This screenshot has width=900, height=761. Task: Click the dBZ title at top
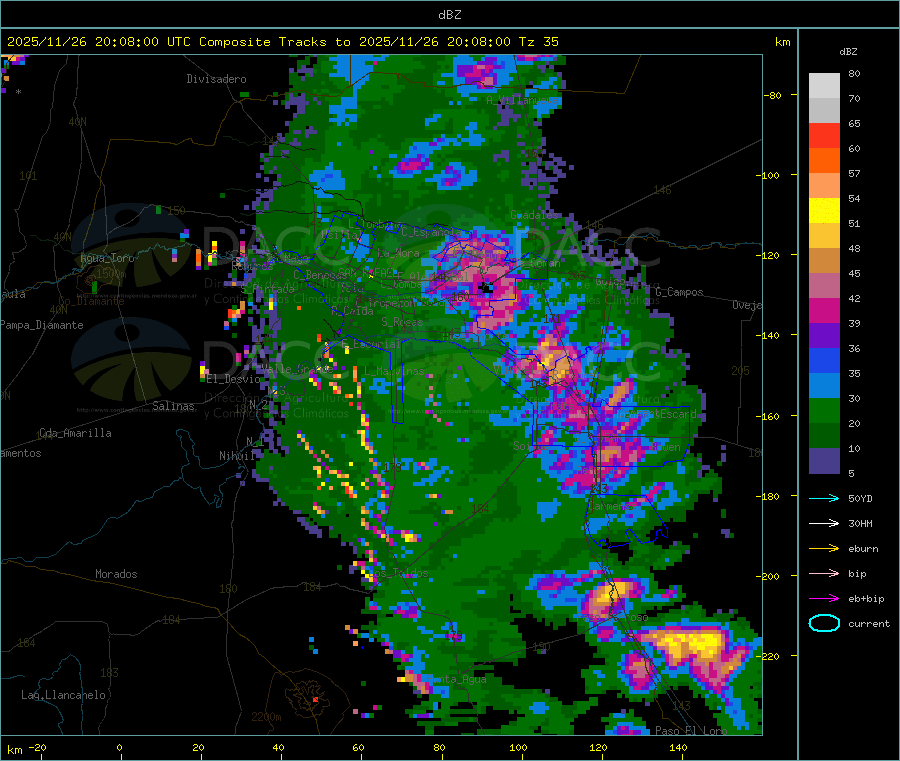[450, 15]
